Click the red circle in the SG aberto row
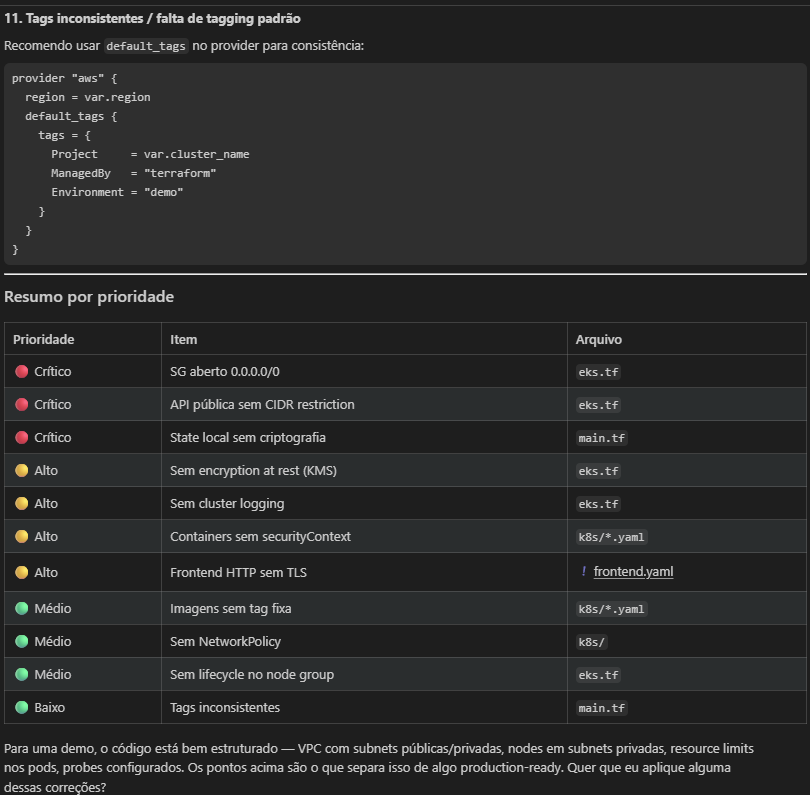This screenshot has height=795, width=810. point(22,371)
